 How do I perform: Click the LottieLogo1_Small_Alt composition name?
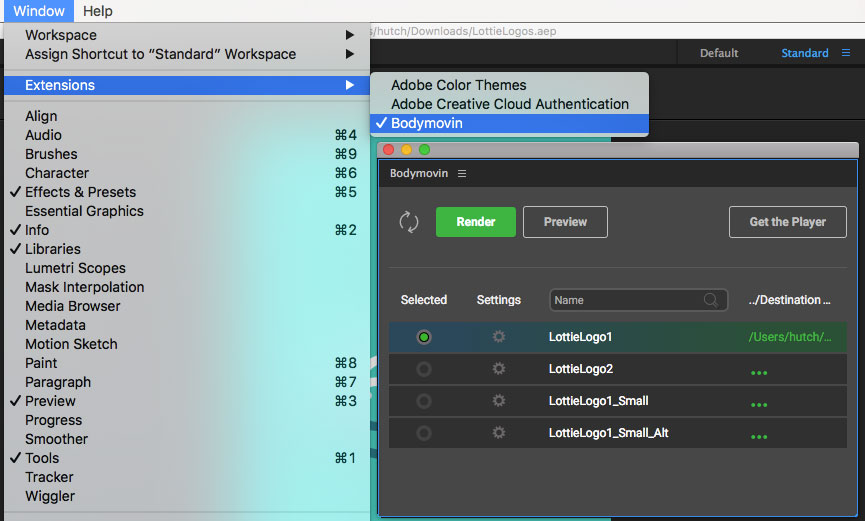[608, 433]
